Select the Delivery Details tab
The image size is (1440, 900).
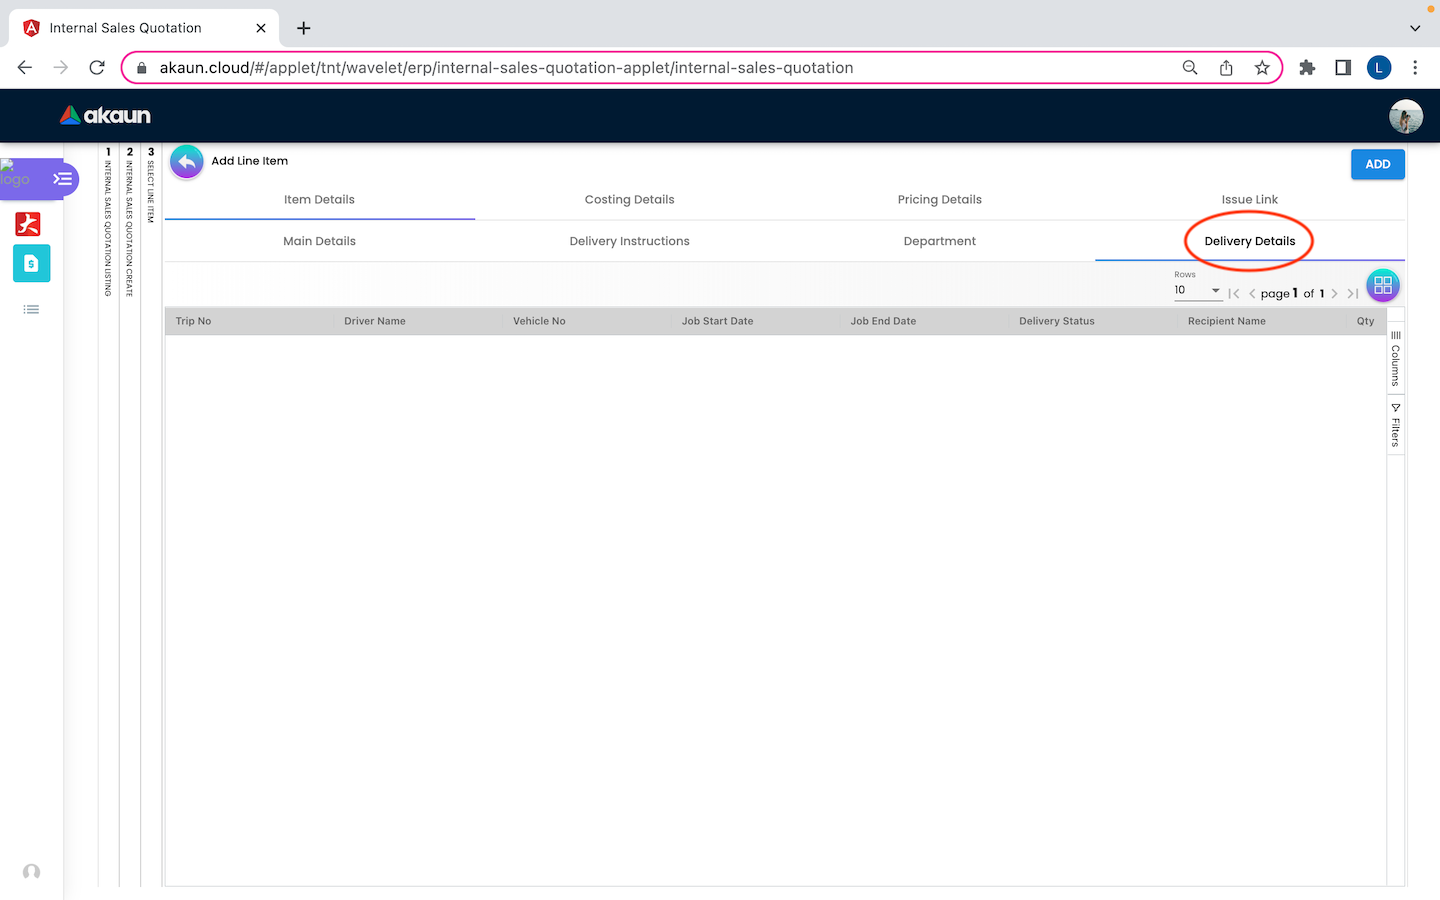click(1250, 241)
